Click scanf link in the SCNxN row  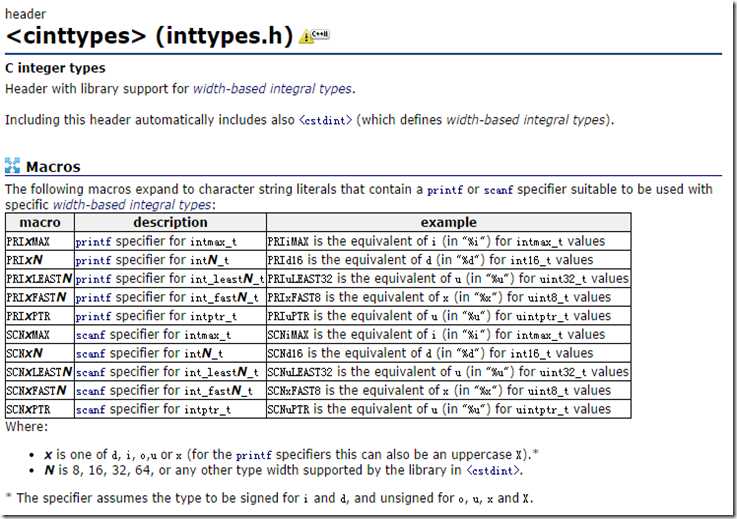coord(90,354)
